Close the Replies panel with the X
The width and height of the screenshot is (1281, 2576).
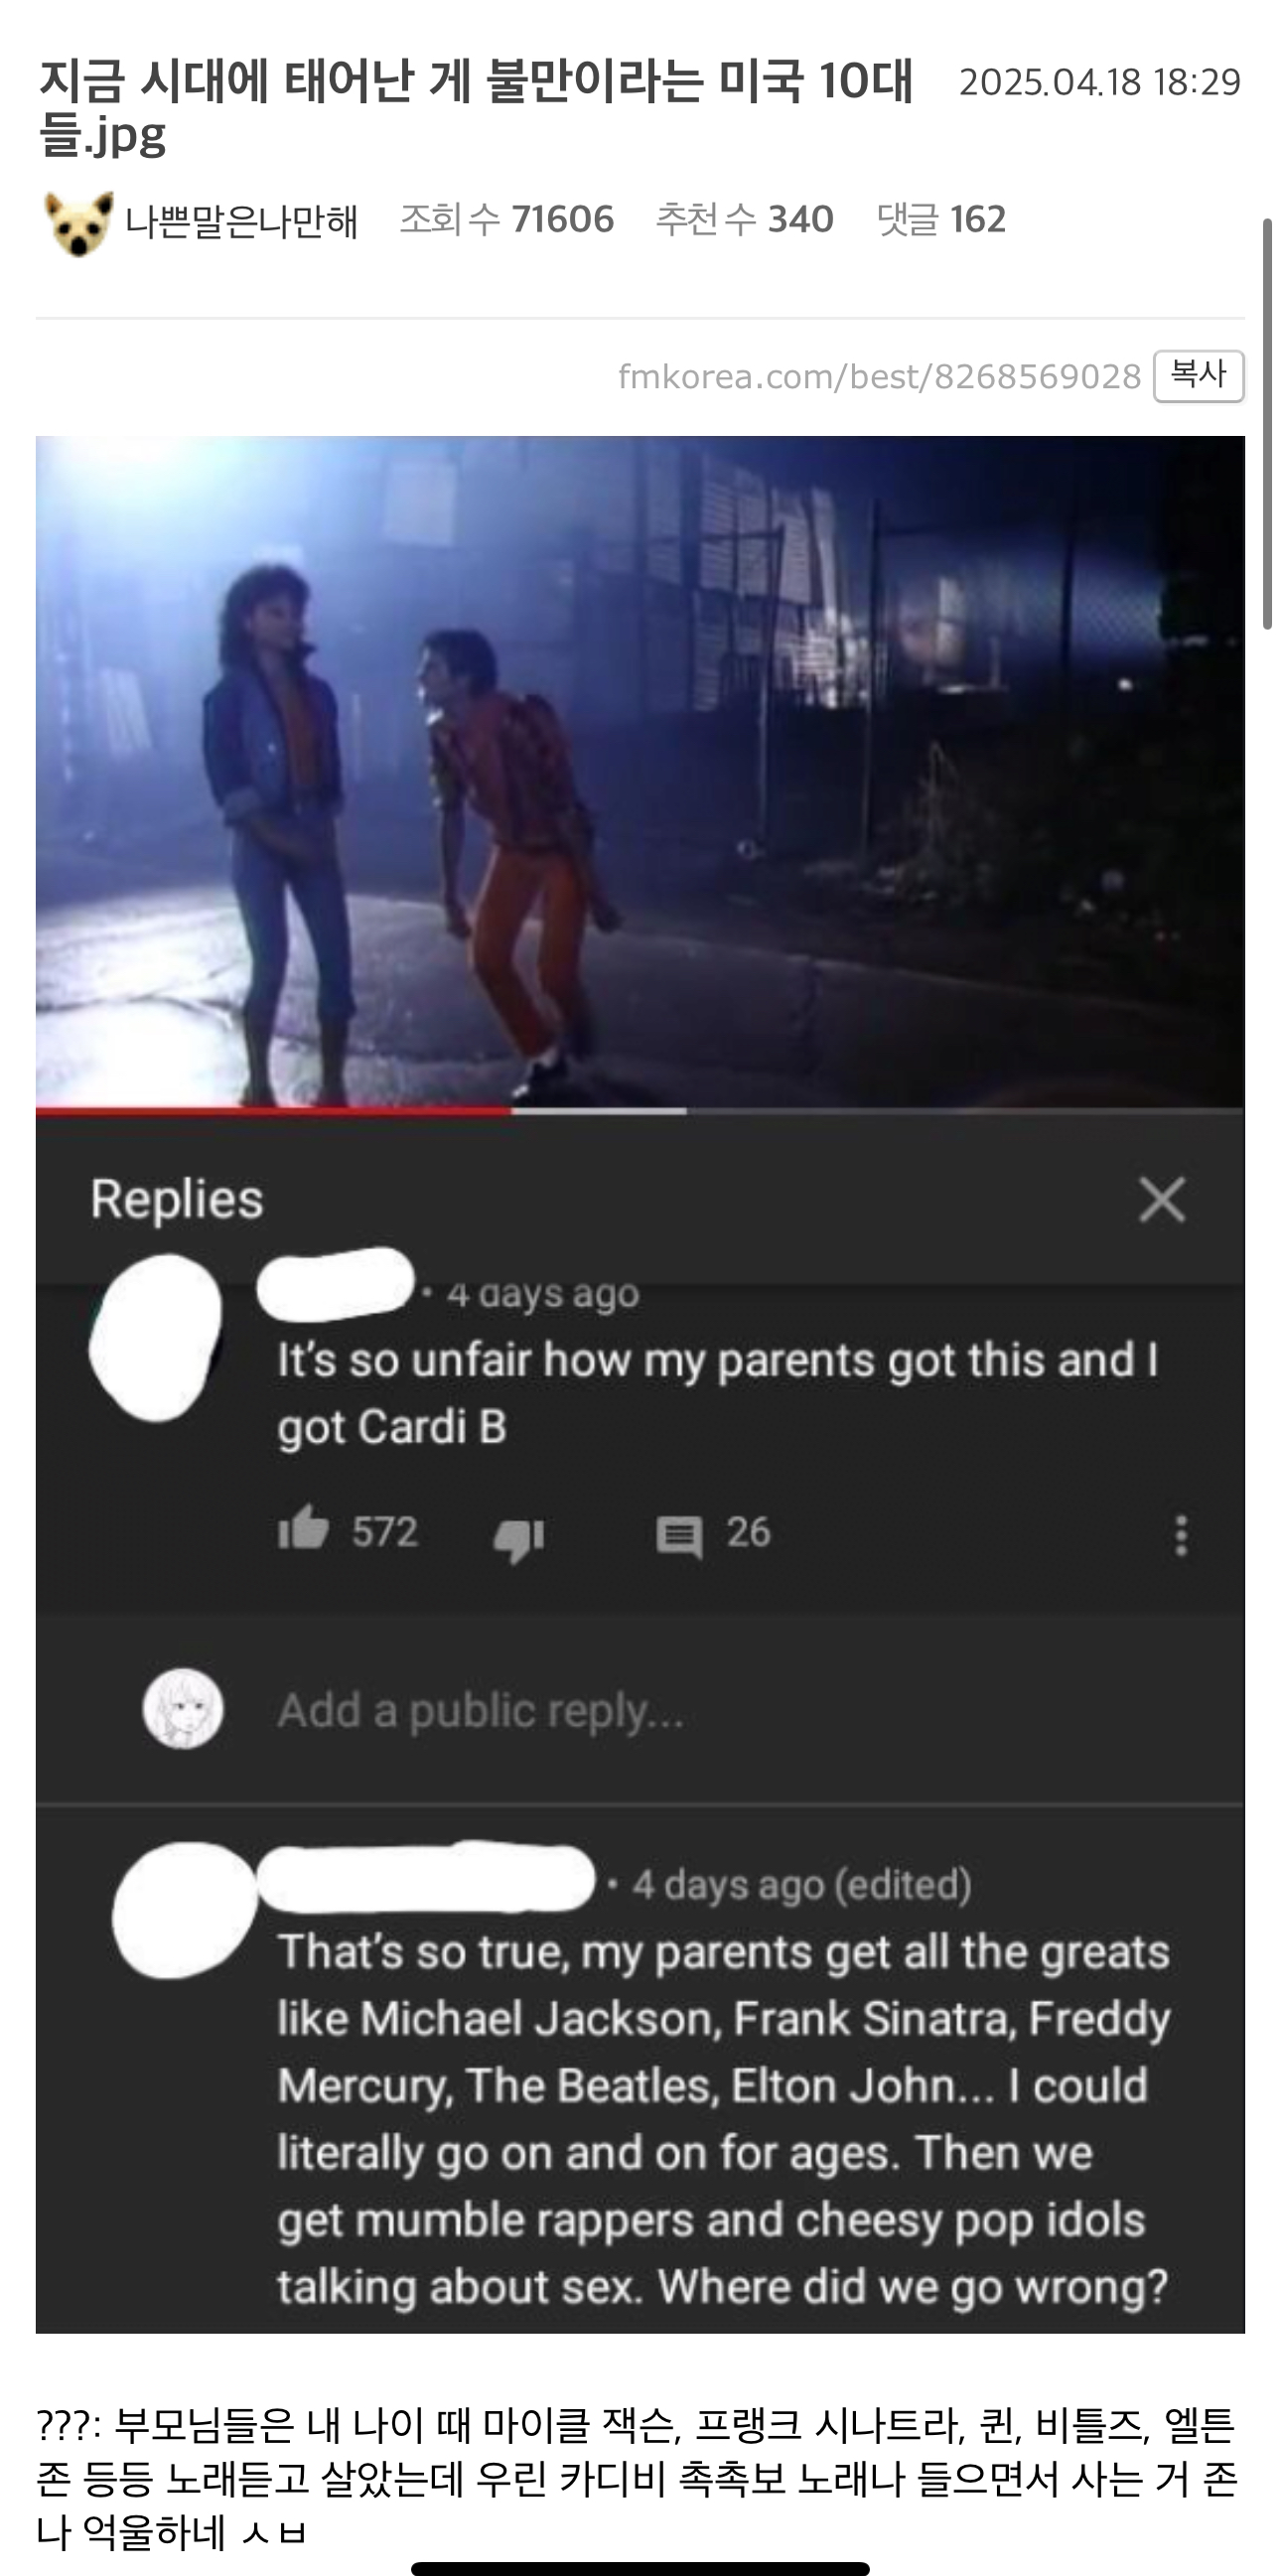click(x=1162, y=1199)
